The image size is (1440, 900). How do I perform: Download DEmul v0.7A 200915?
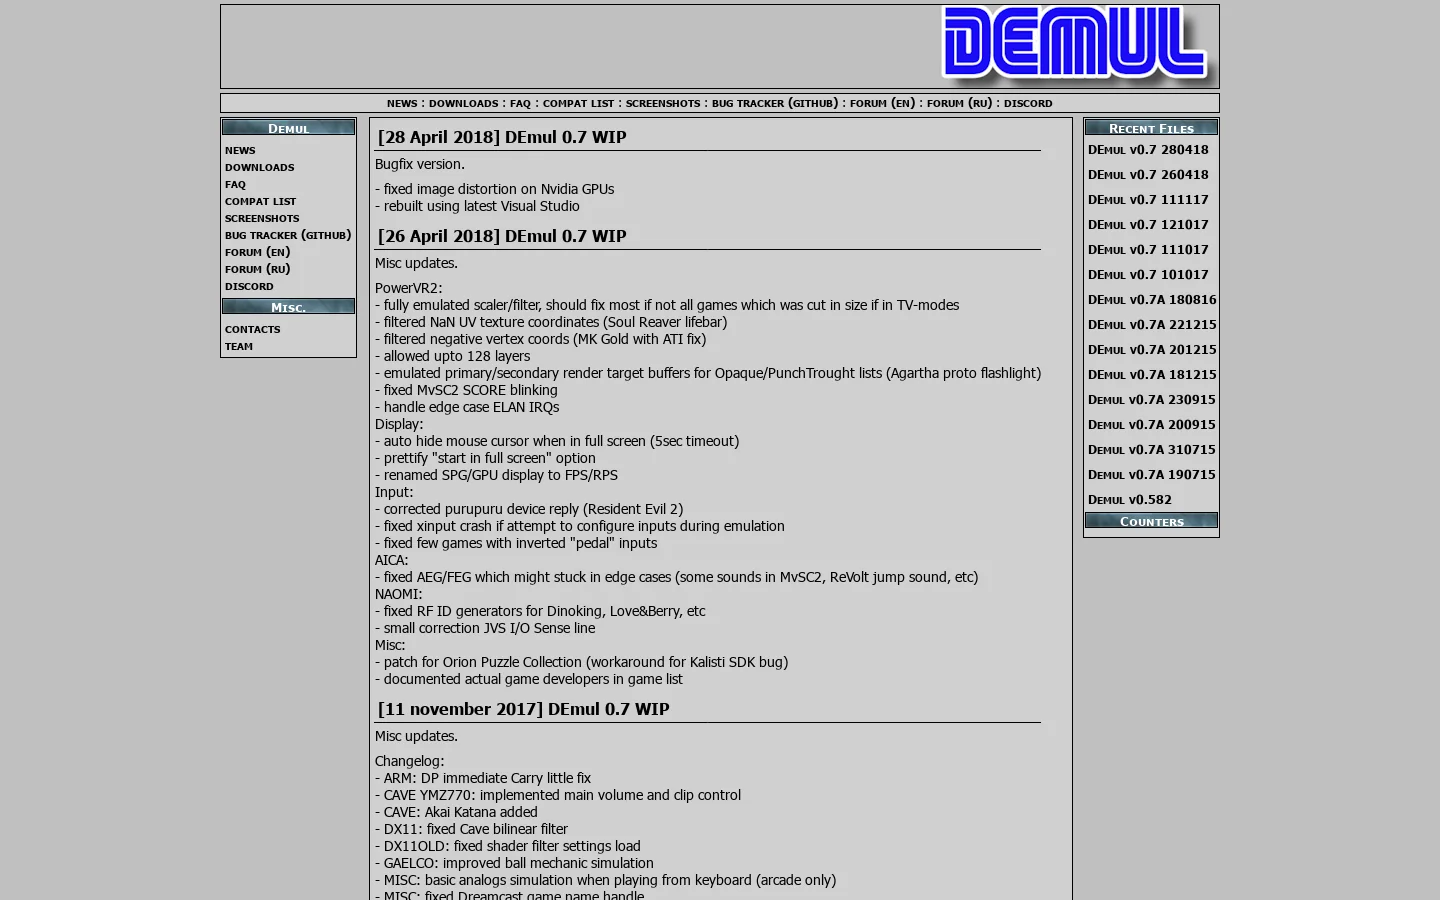[1152, 425]
